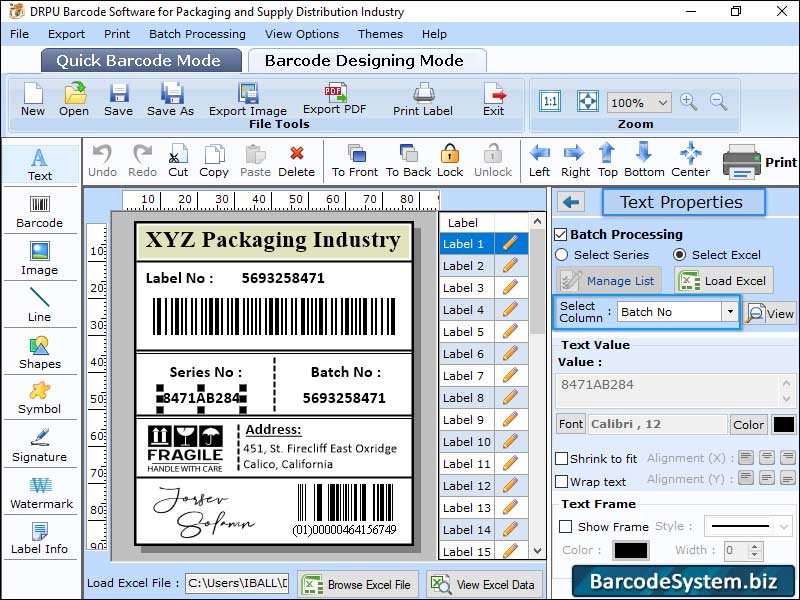Click the Exit icon in File Tools
Screen dimensions: 800x600
coord(493,99)
